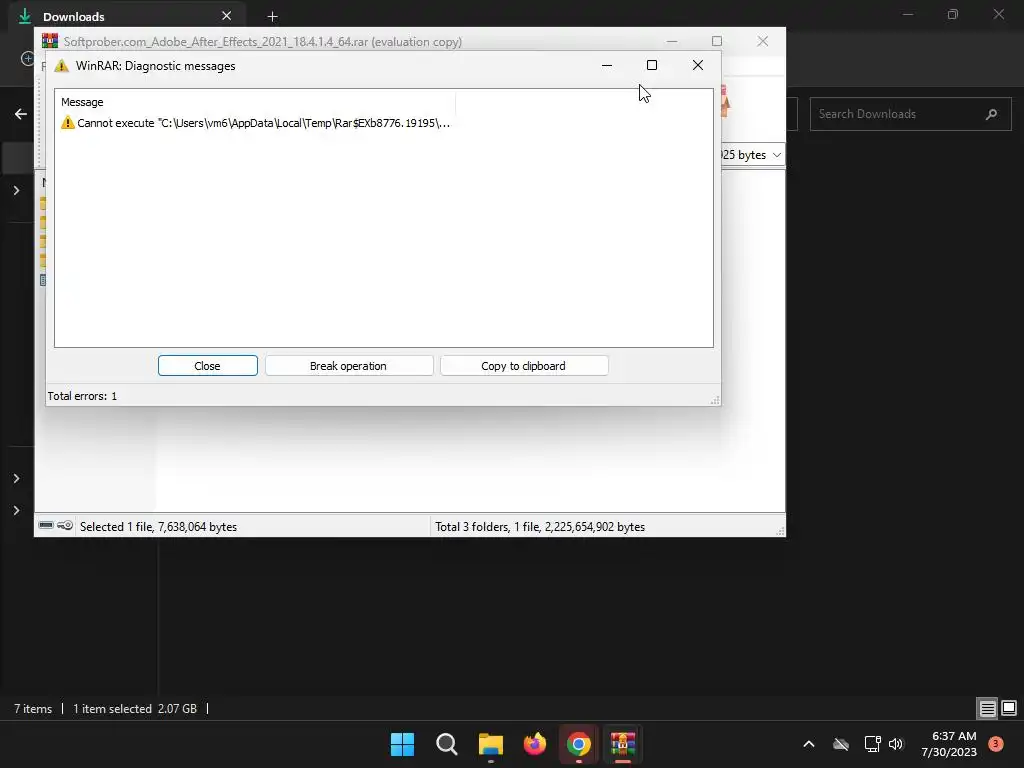Click the drive icon in WinRAR status bar
The height and width of the screenshot is (768, 1024).
pyautogui.click(x=46, y=525)
